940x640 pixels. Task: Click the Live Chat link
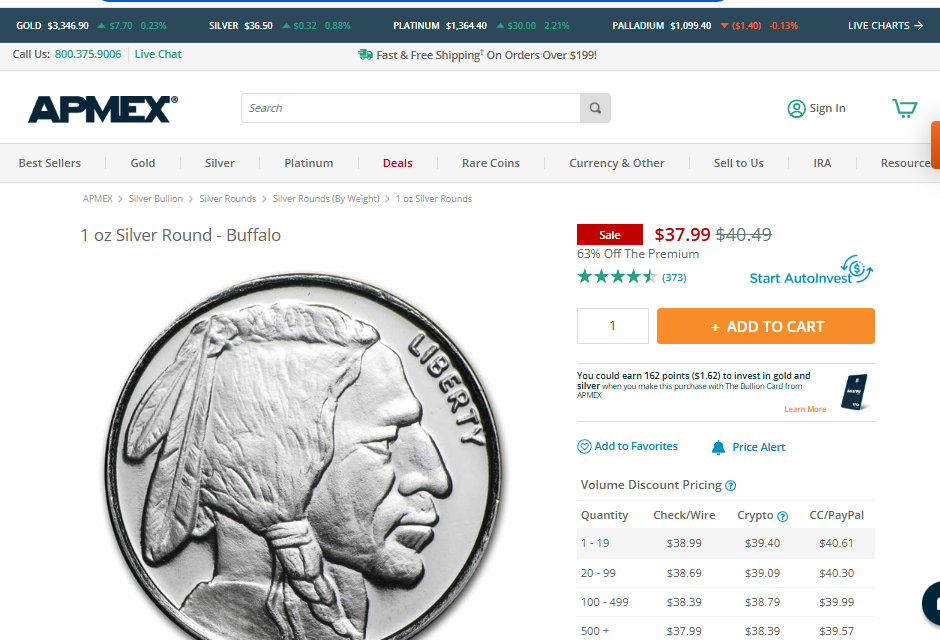(158, 54)
